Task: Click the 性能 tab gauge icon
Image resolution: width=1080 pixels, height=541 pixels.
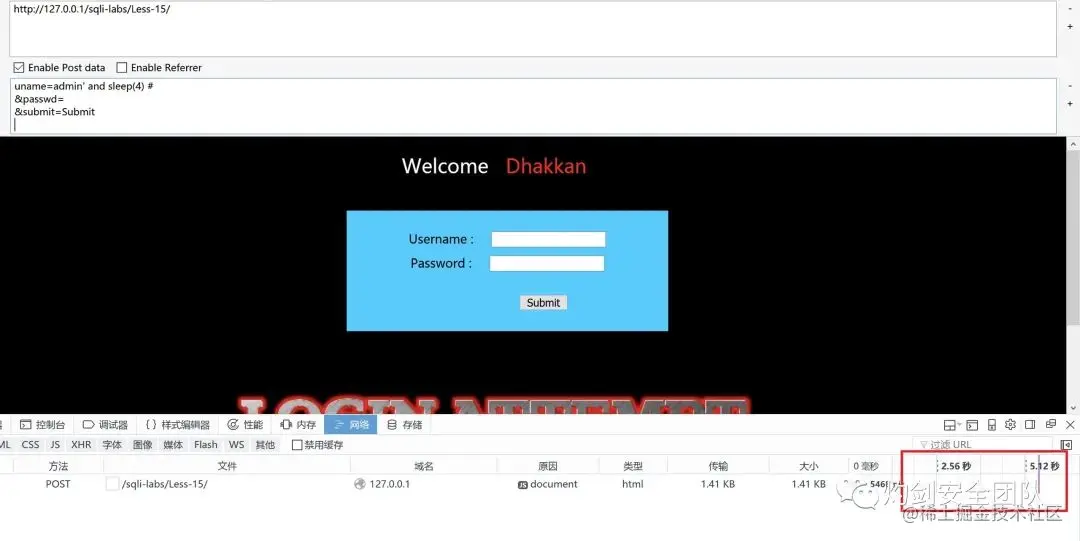Action: [233, 425]
